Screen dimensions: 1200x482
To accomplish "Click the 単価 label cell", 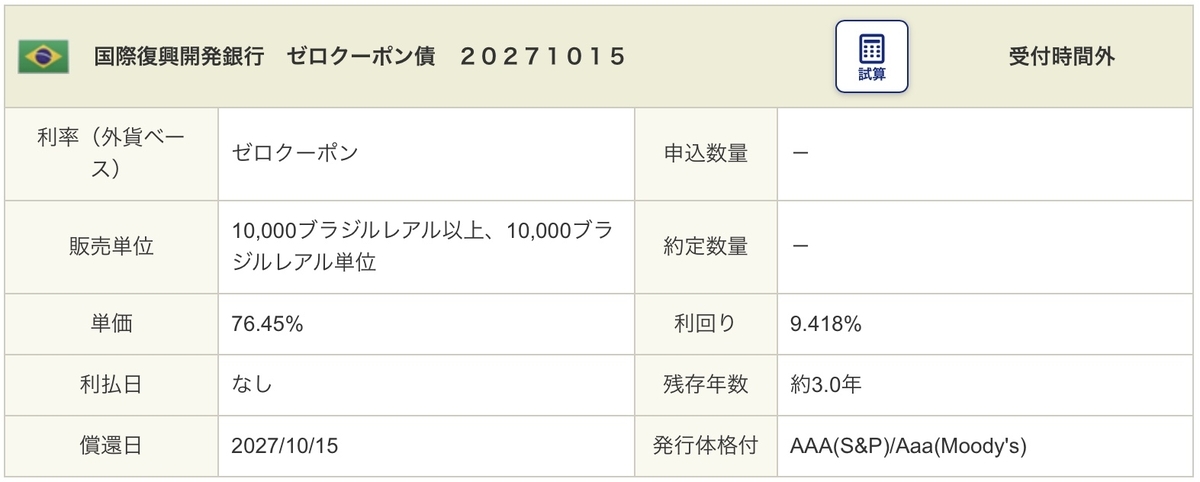I will (x=110, y=324).
